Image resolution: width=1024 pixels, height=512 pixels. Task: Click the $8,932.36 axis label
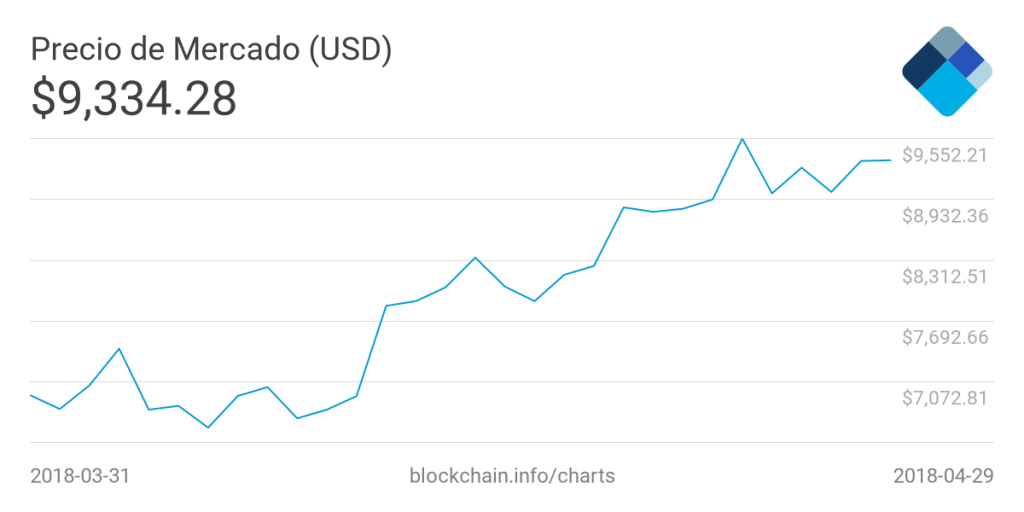click(x=945, y=216)
